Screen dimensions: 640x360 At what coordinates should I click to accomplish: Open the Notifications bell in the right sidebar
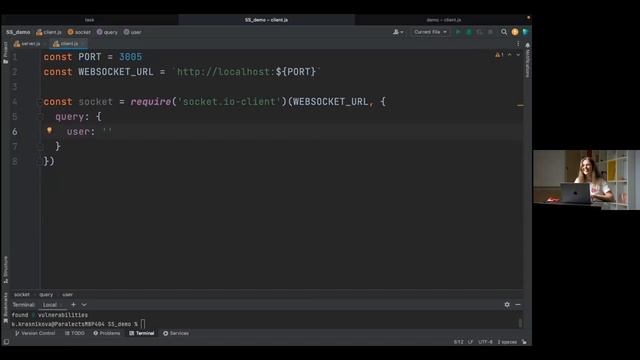click(527, 45)
